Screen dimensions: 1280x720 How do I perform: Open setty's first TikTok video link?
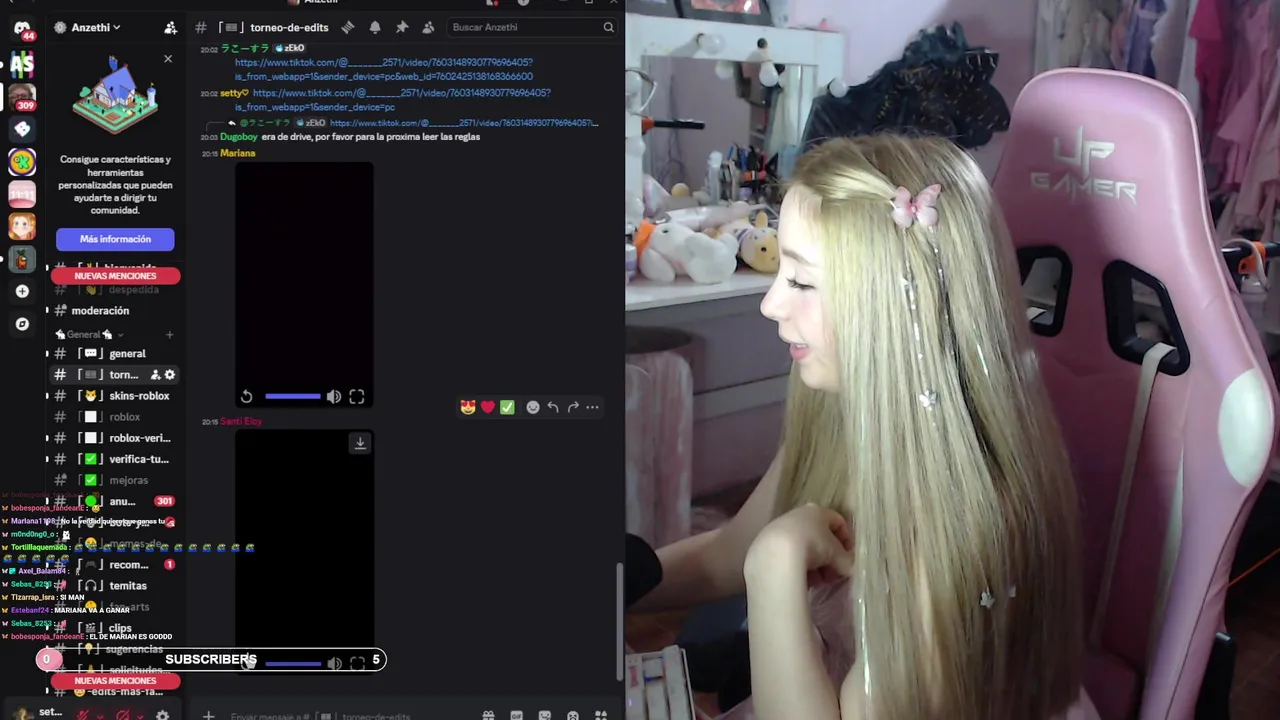(x=394, y=100)
